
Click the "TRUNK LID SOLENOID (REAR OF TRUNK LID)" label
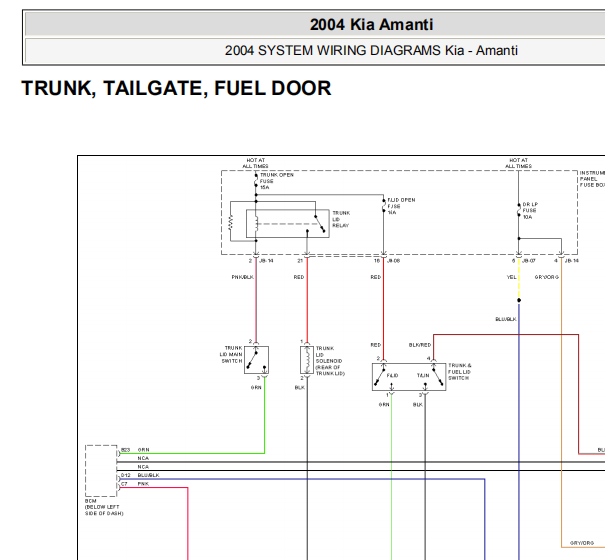[330, 361]
